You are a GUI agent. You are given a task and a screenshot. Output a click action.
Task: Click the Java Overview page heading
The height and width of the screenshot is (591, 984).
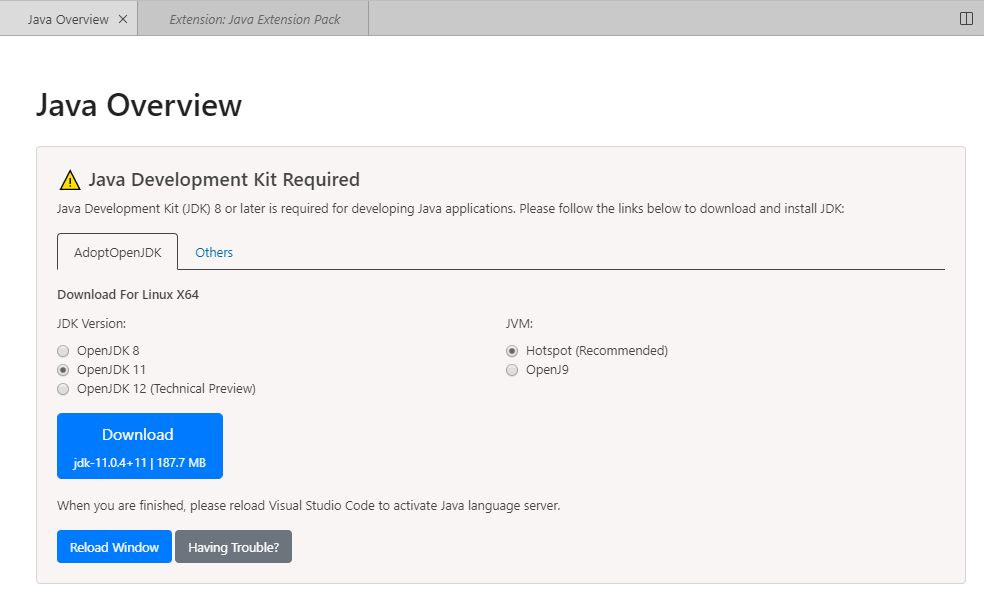(x=139, y=105)
